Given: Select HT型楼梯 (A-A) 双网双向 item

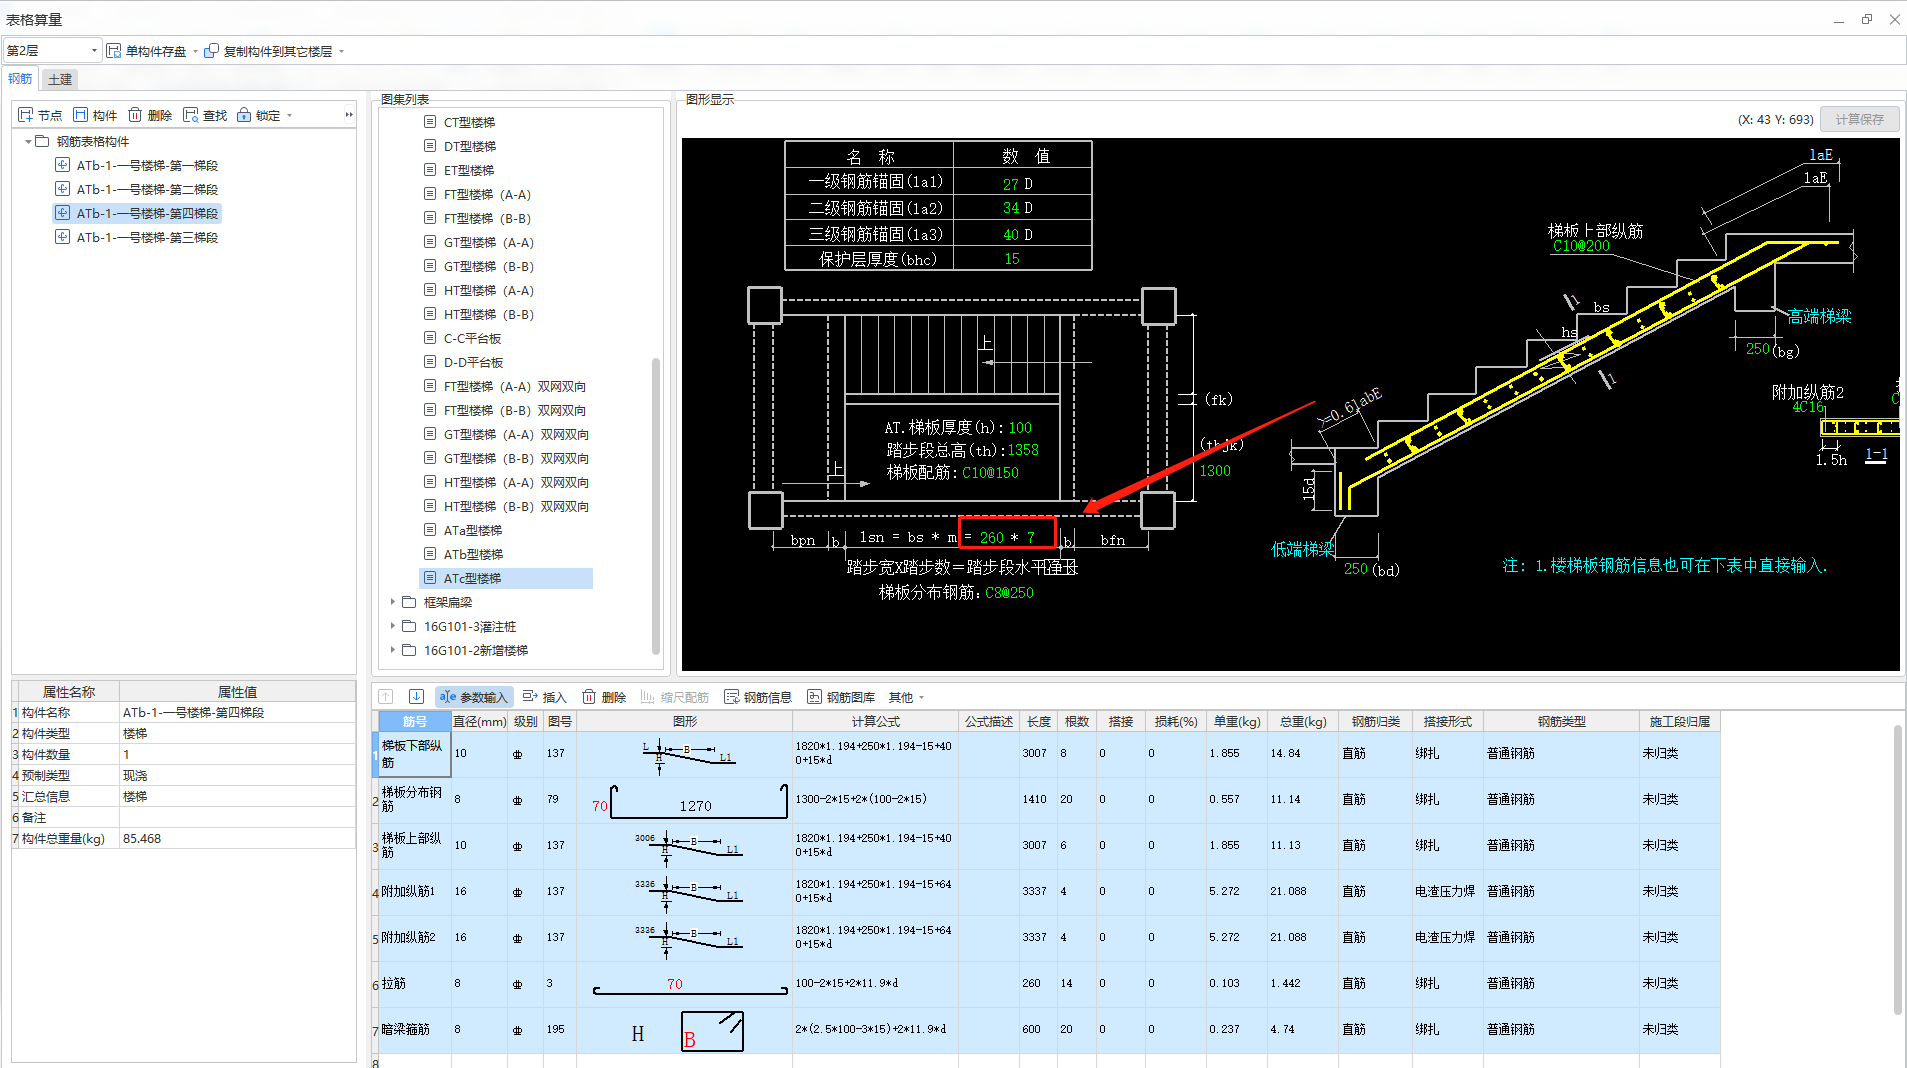Looking at the screenshot, I should point(516,482).
